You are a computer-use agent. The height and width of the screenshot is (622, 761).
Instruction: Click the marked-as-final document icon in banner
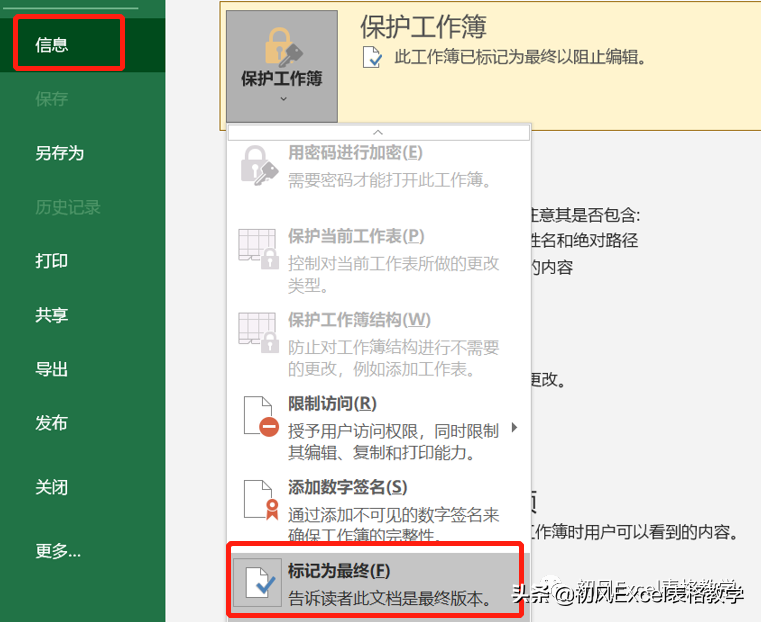[371, 56]
